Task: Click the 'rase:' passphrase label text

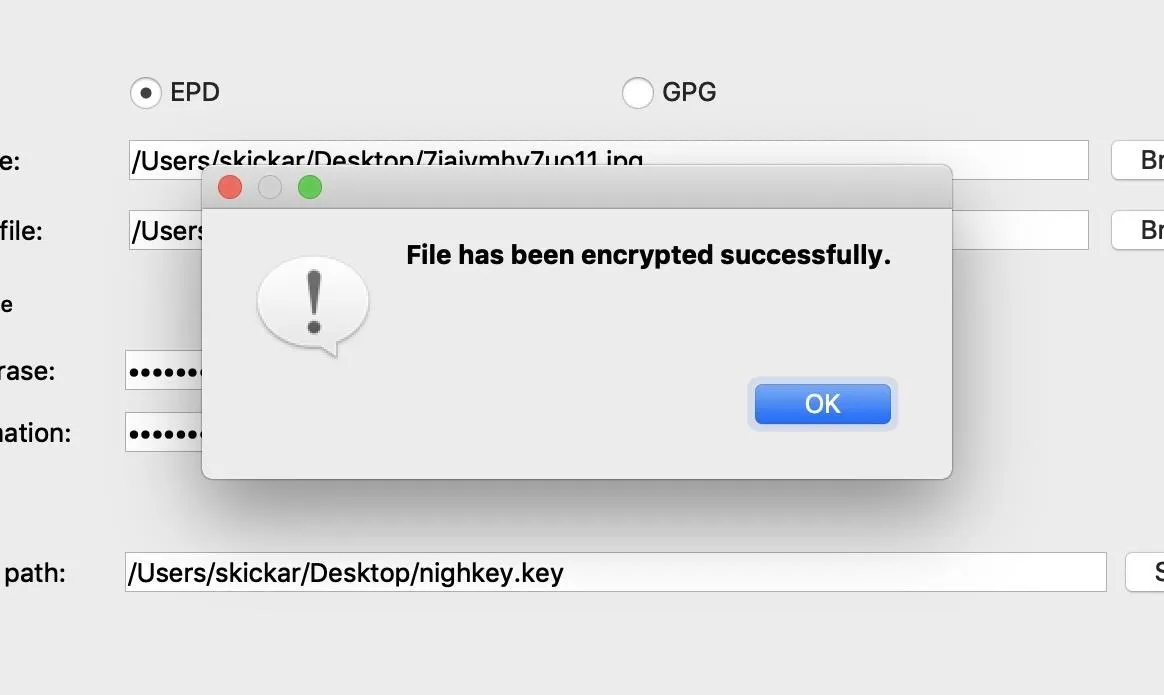Action: tap(27, 371)
